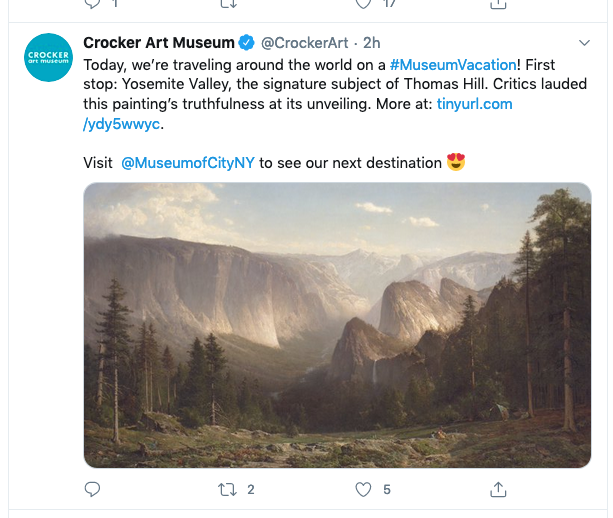Like the tweet above with 17 likes

pos(364,4)
